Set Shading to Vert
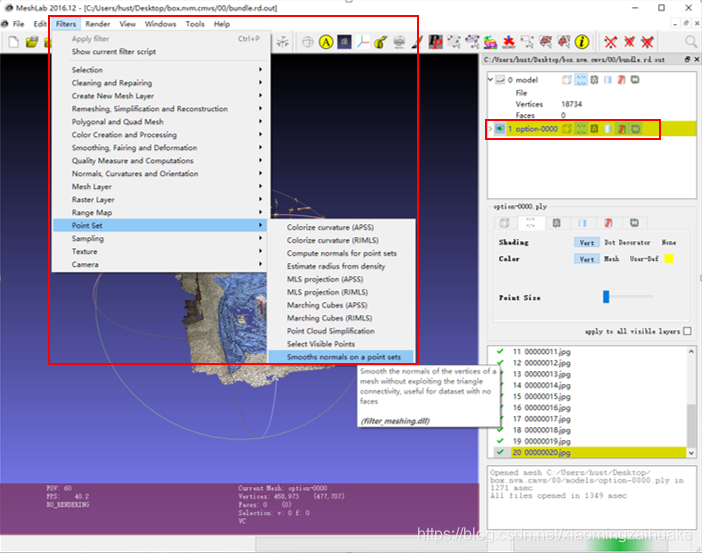The image size is (702, 553). coord(586,242)
